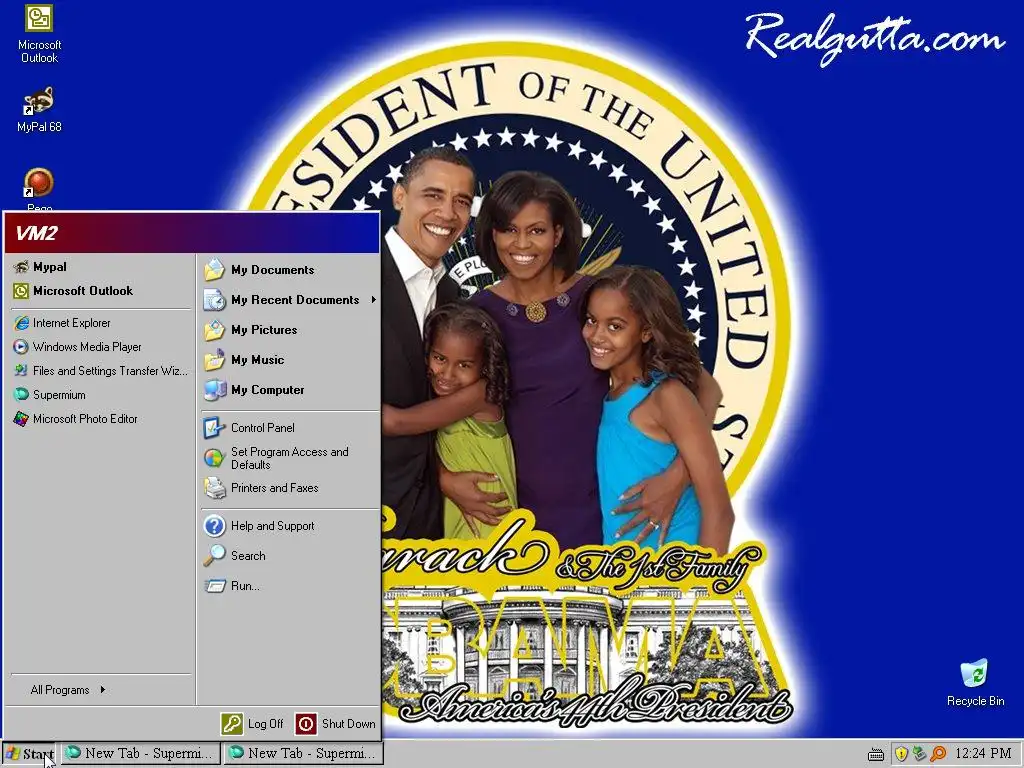Viewport: 1024px width, 768px height.
Task: Click the Log Off button
Action: tap(253, 724)
